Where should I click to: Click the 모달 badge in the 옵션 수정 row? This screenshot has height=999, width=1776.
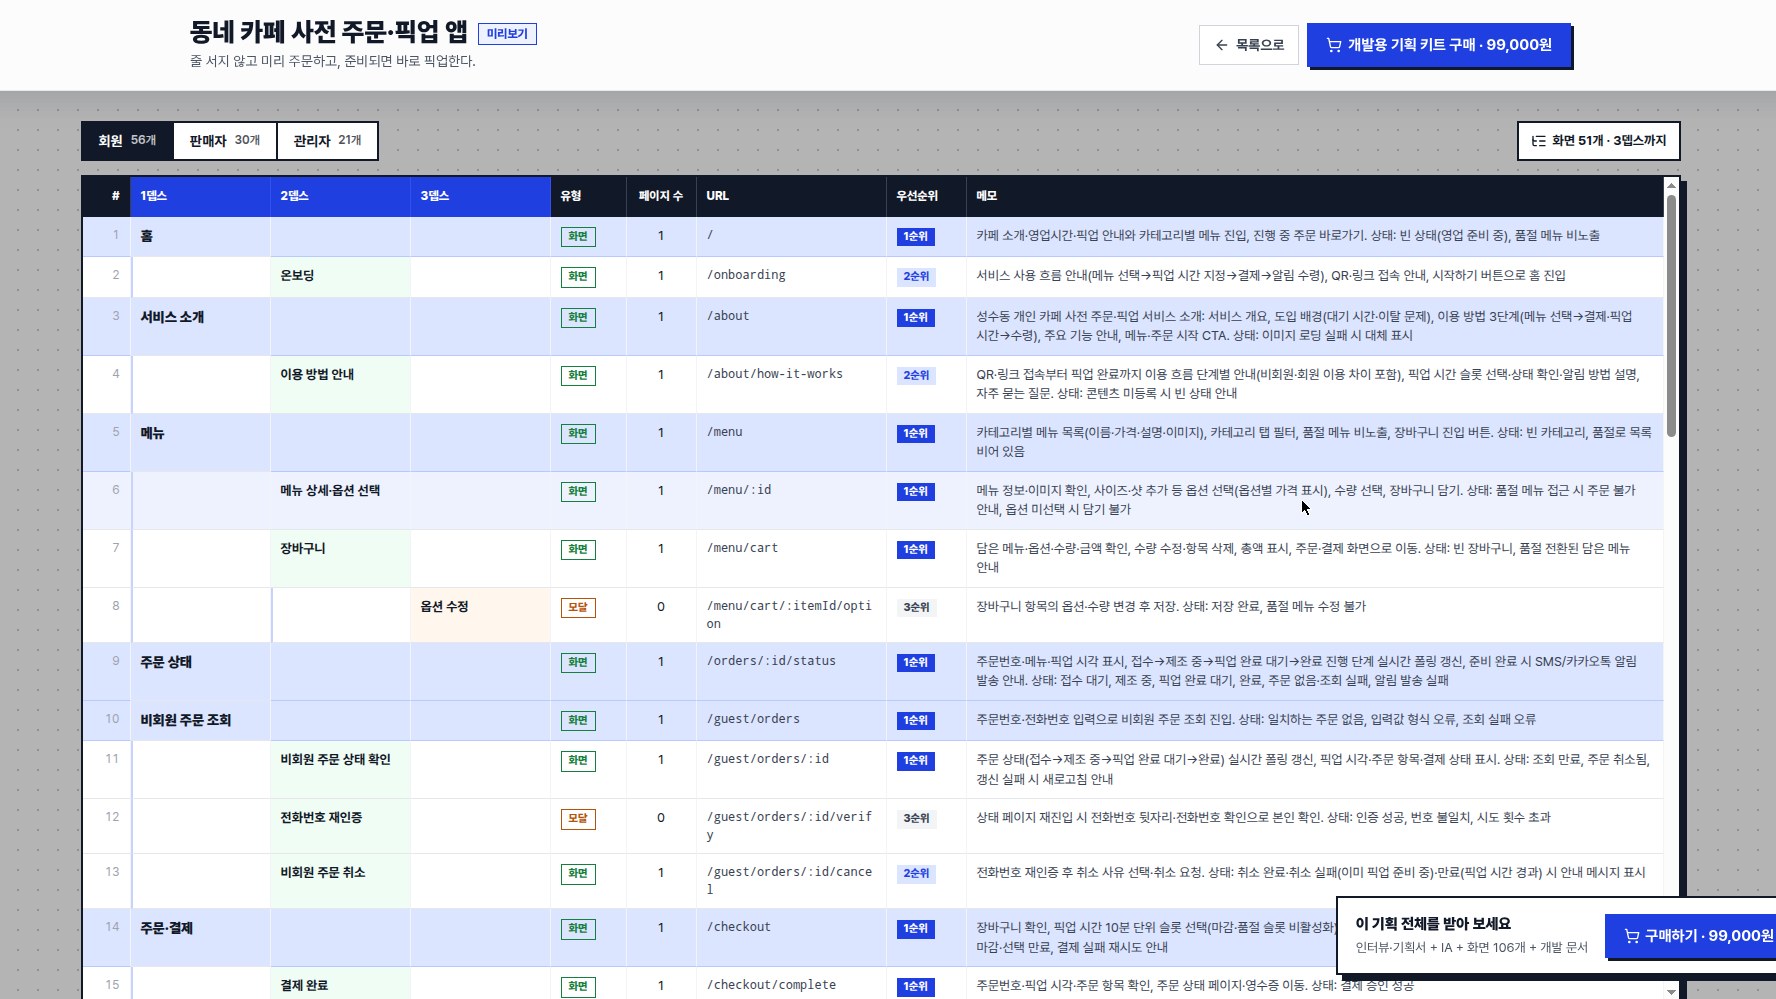click(x=578, y=608)
